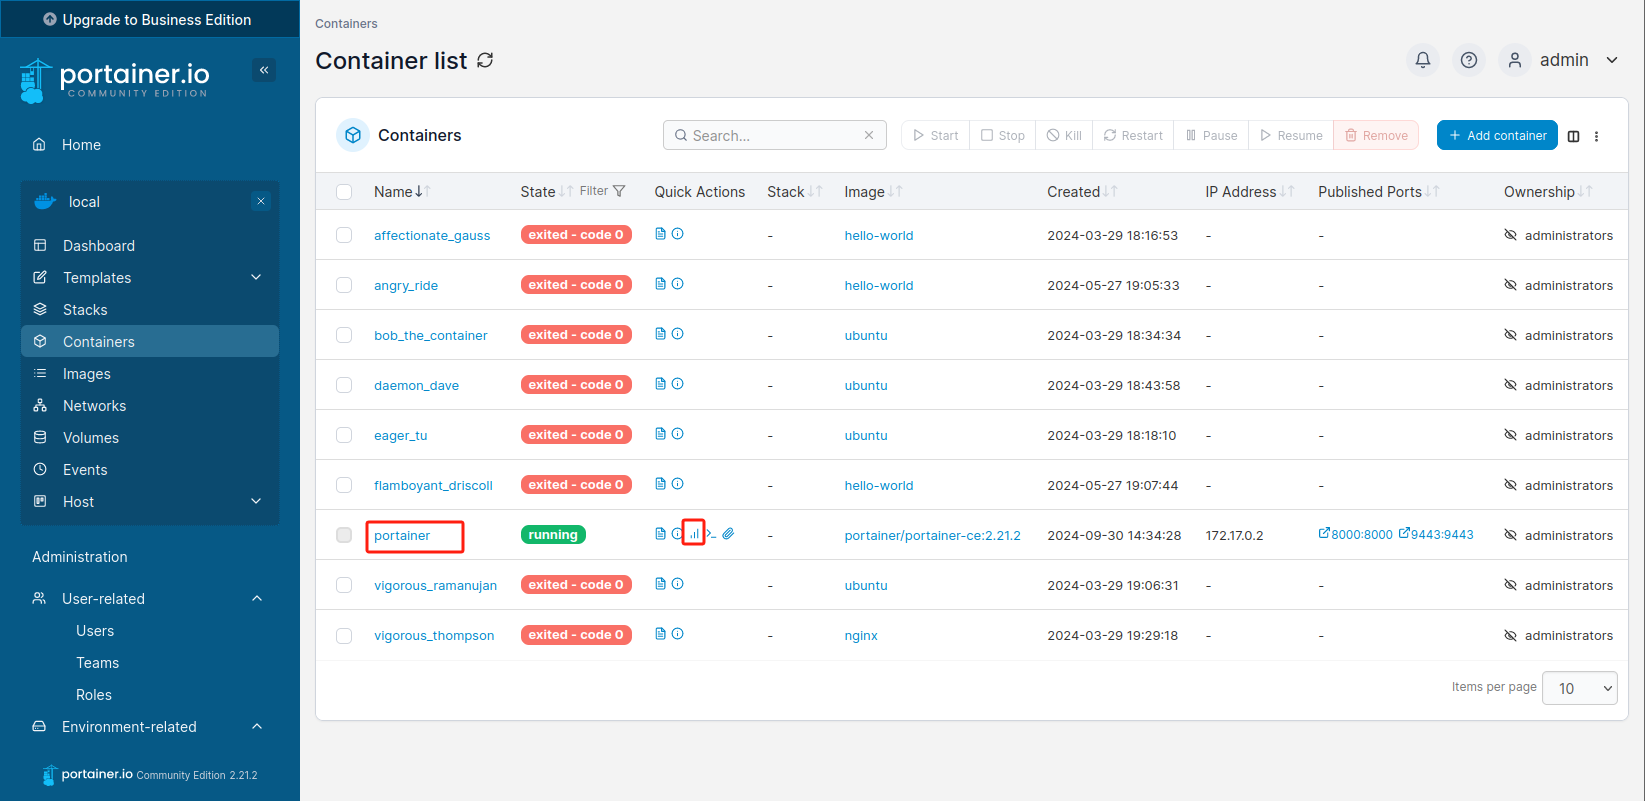The image size is (1645, 801).
Task: Navigate to Images
Action: [x=87, y=374]
